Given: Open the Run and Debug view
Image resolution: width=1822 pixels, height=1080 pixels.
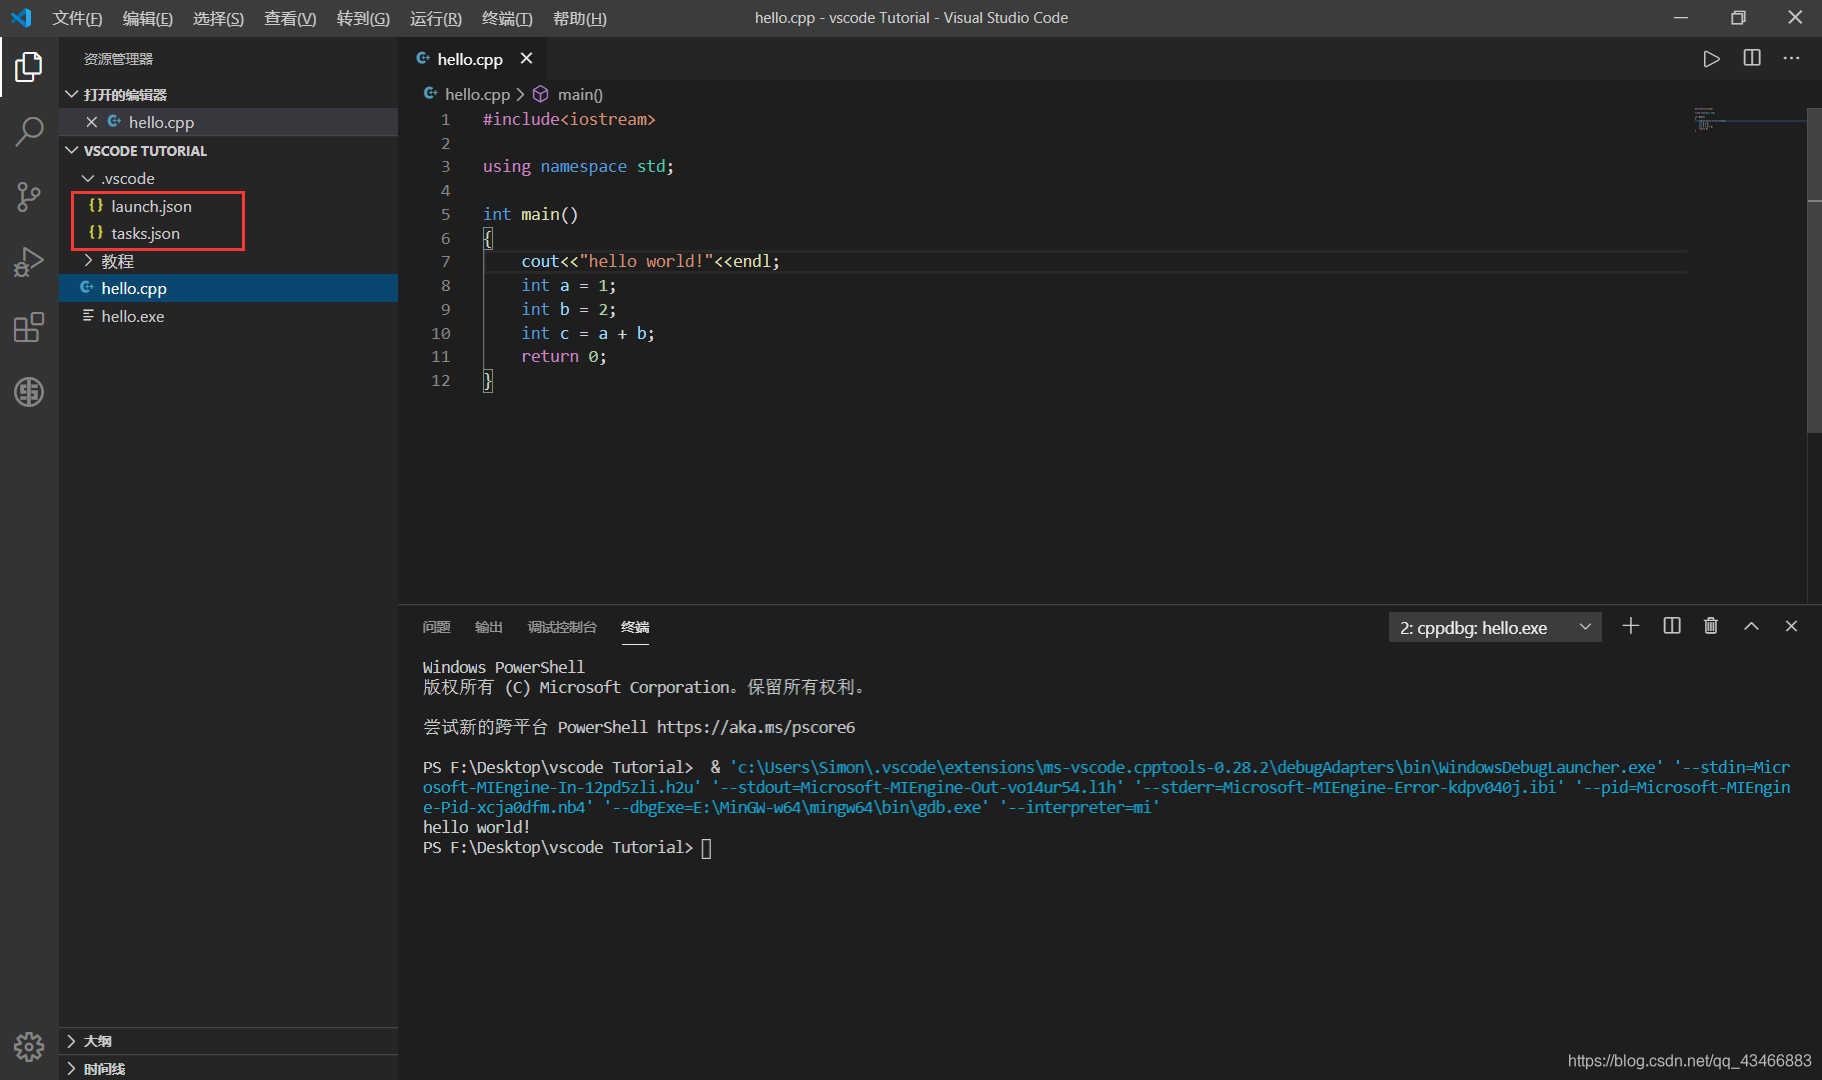Looking at the screenshot, I should (29, 261).
